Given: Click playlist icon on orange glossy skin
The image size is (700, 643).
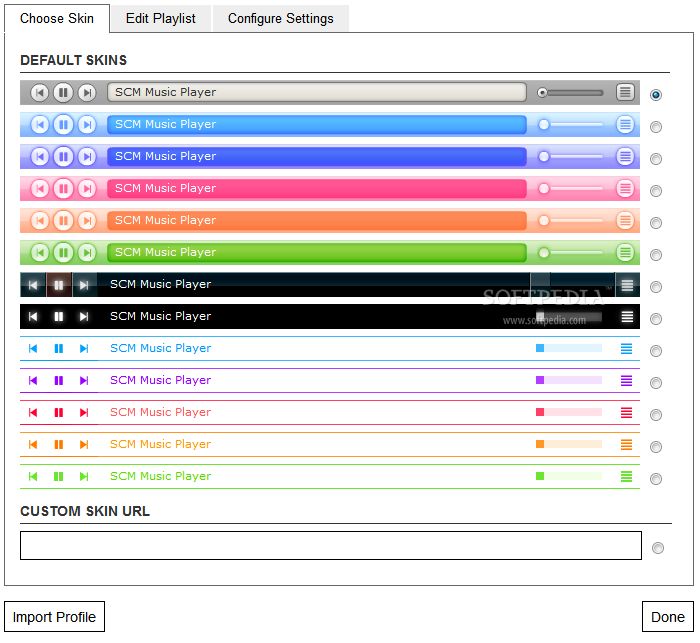Looking at the screenshot, I should click(x=625, y=221).
